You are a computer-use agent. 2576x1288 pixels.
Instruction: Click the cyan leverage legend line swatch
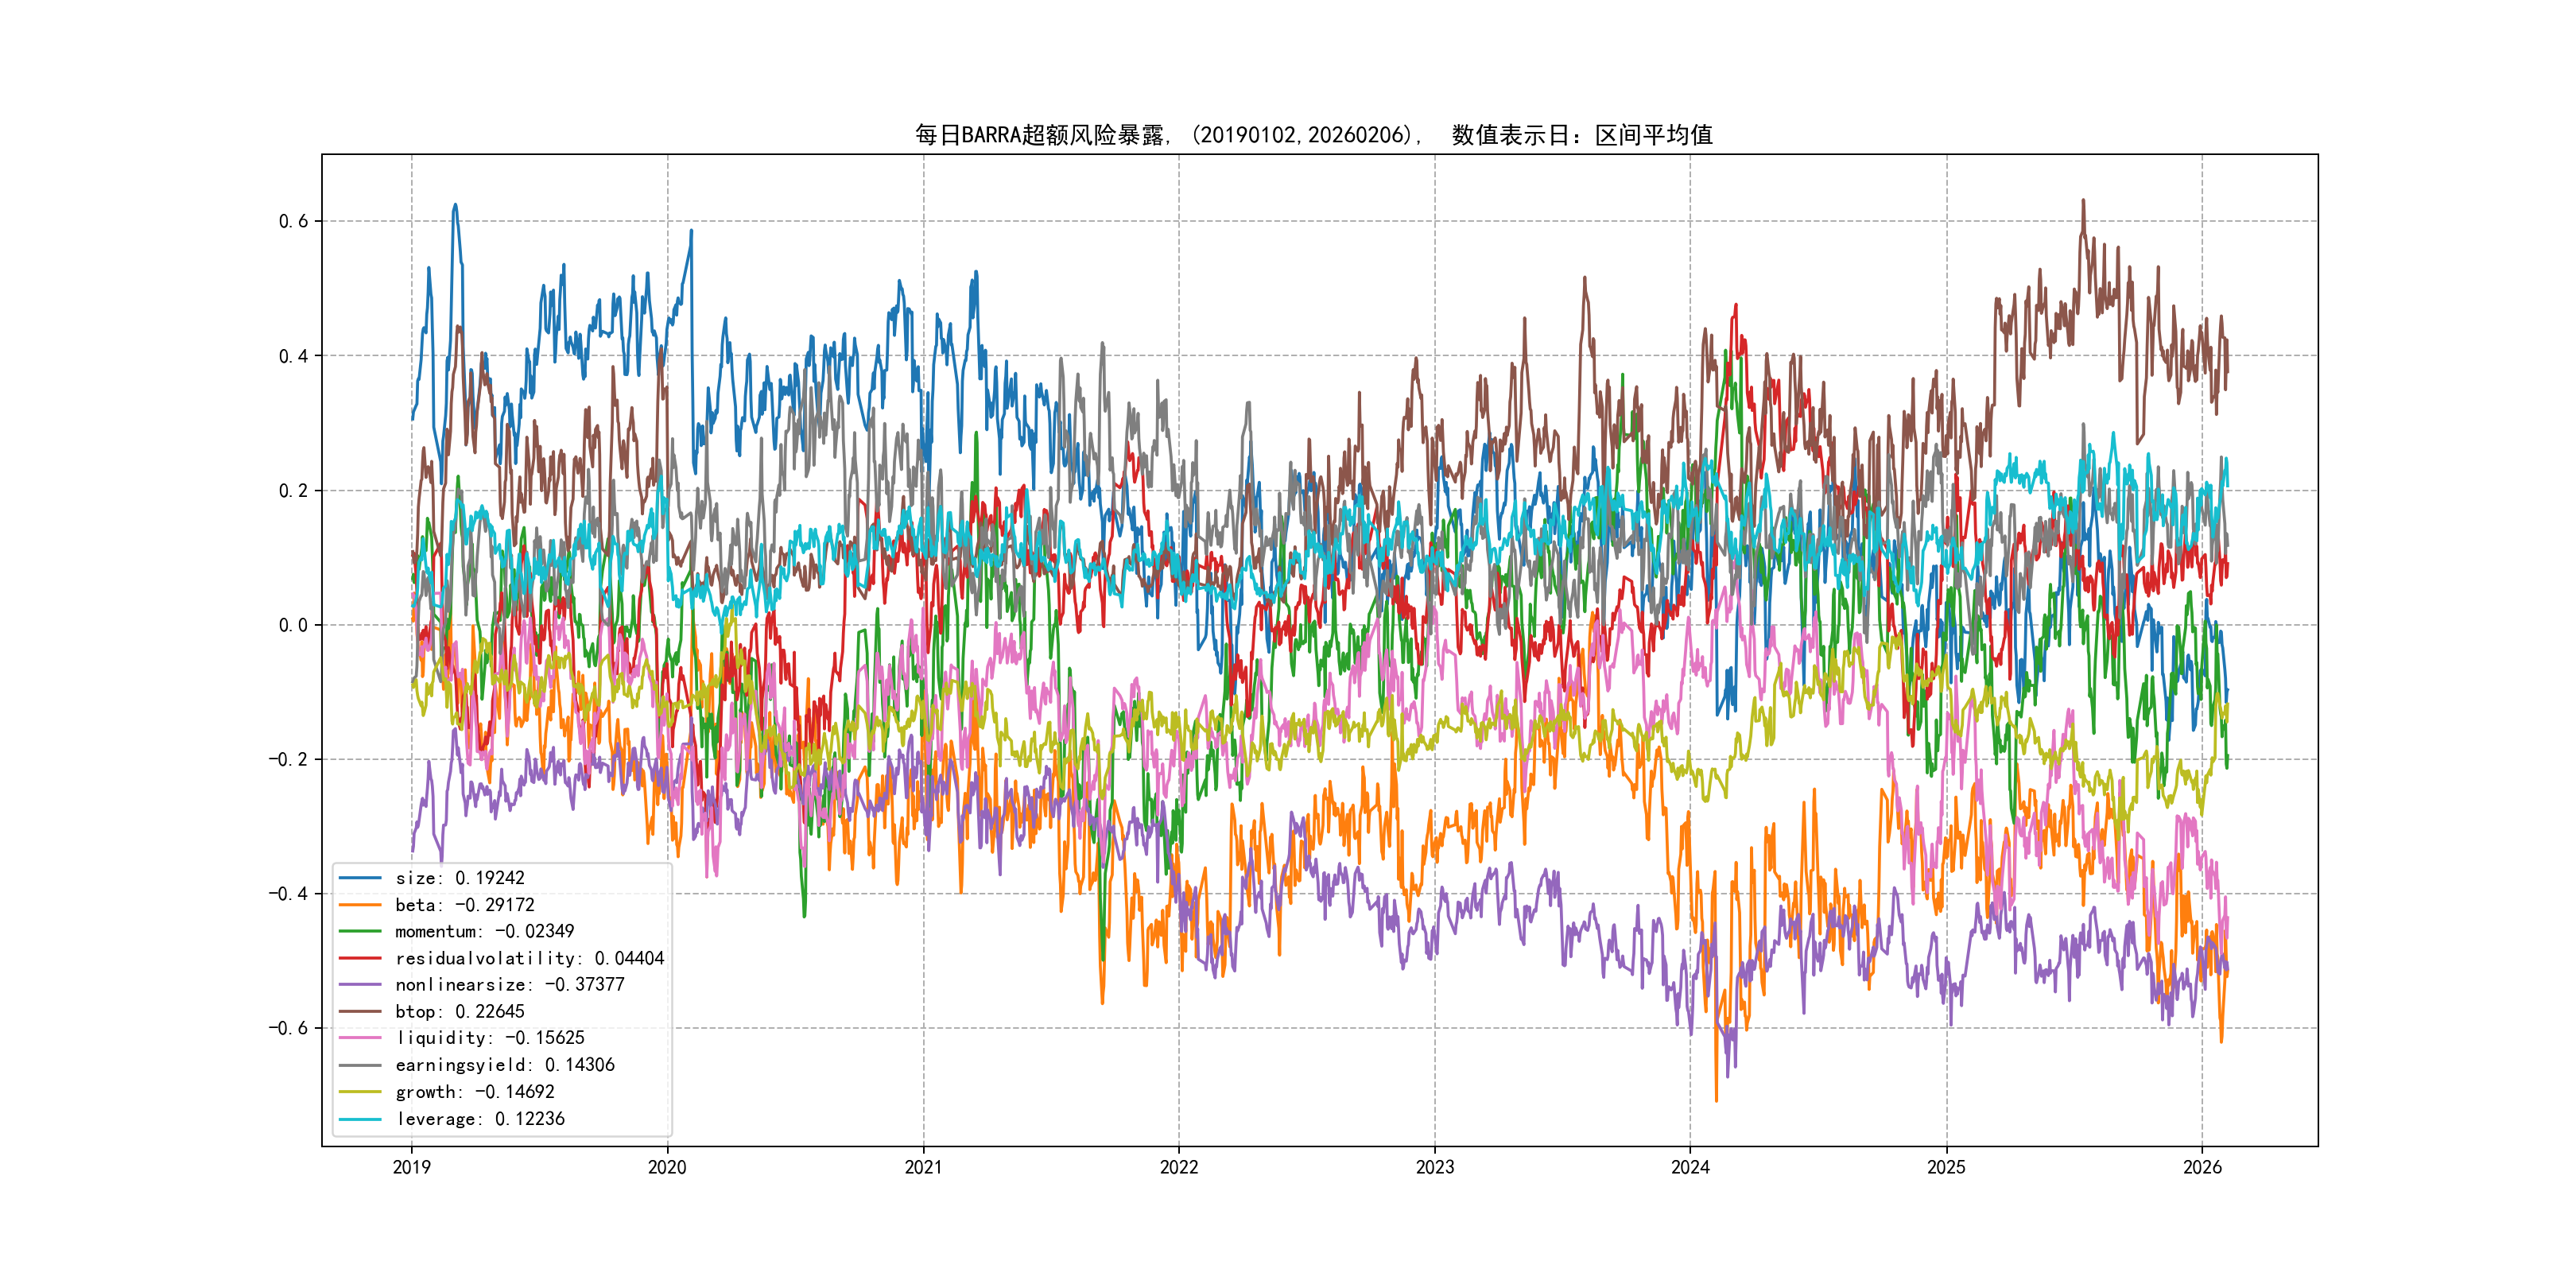(x=360, y=1119)
